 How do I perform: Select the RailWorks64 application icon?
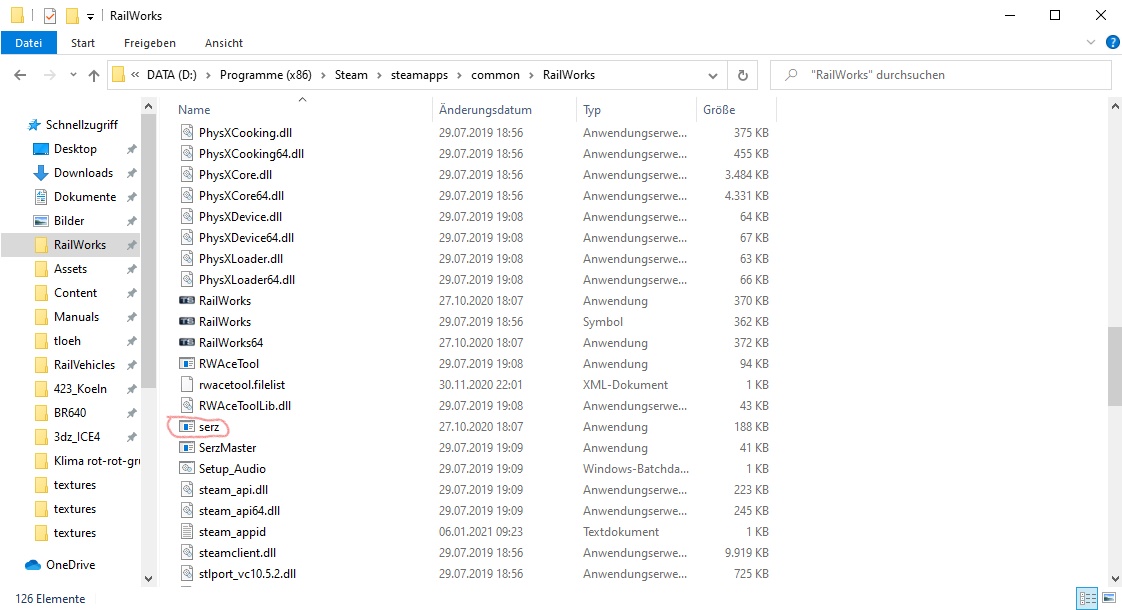[186, 343]
